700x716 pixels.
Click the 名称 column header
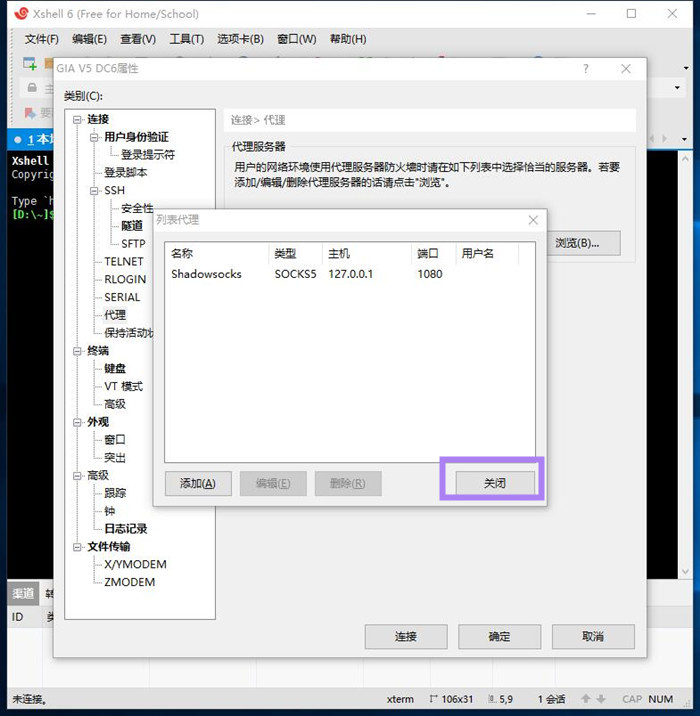click(217, 253)
